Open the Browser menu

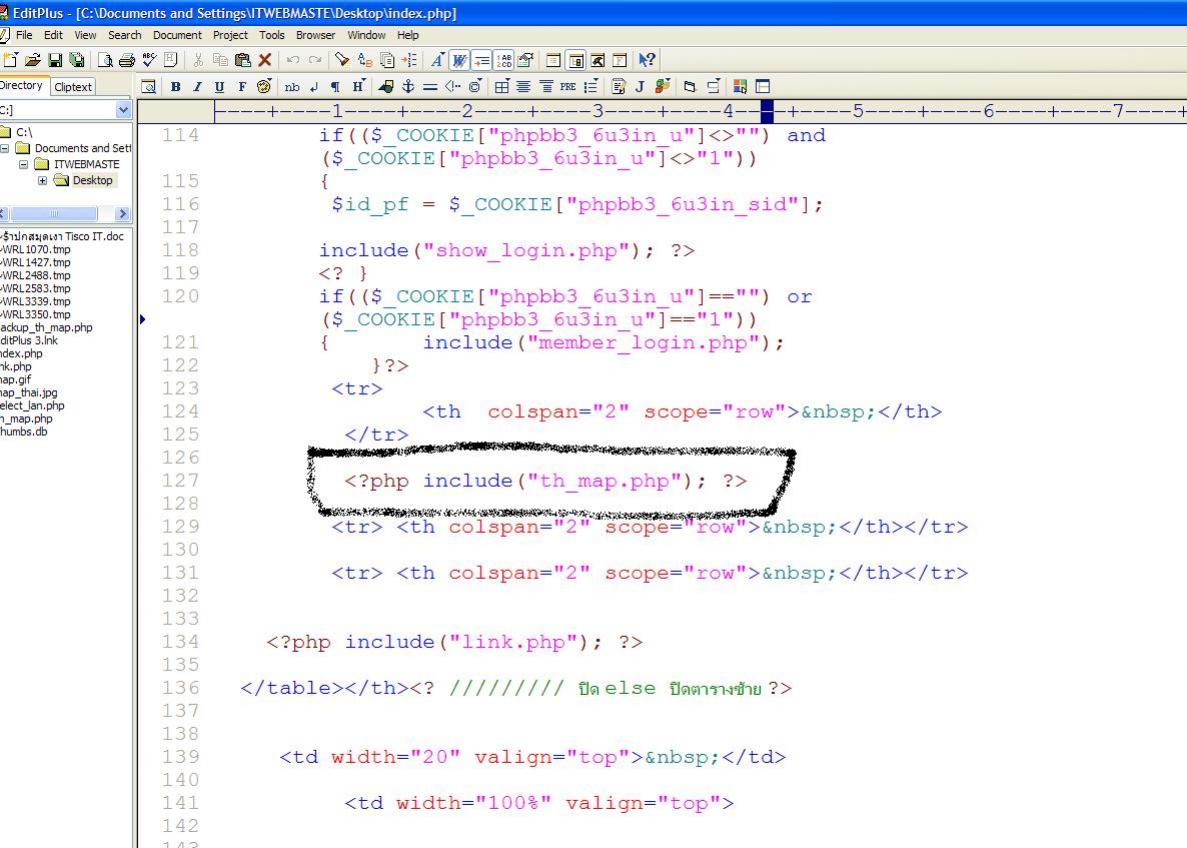point(316,35)
